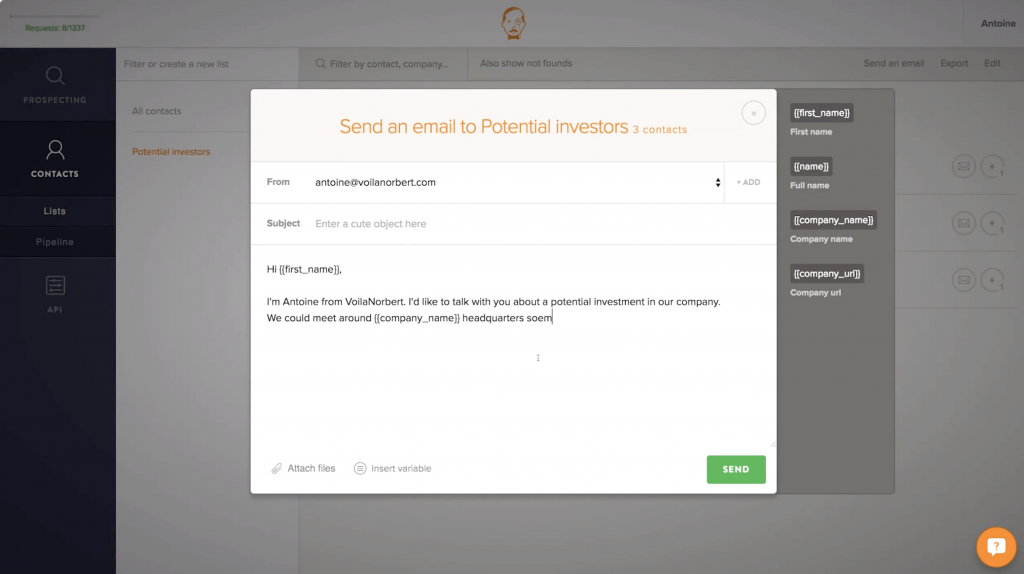Insert the {{company_url}} variable tag
The image size is (1024, 574).
(x=827, y=274)
